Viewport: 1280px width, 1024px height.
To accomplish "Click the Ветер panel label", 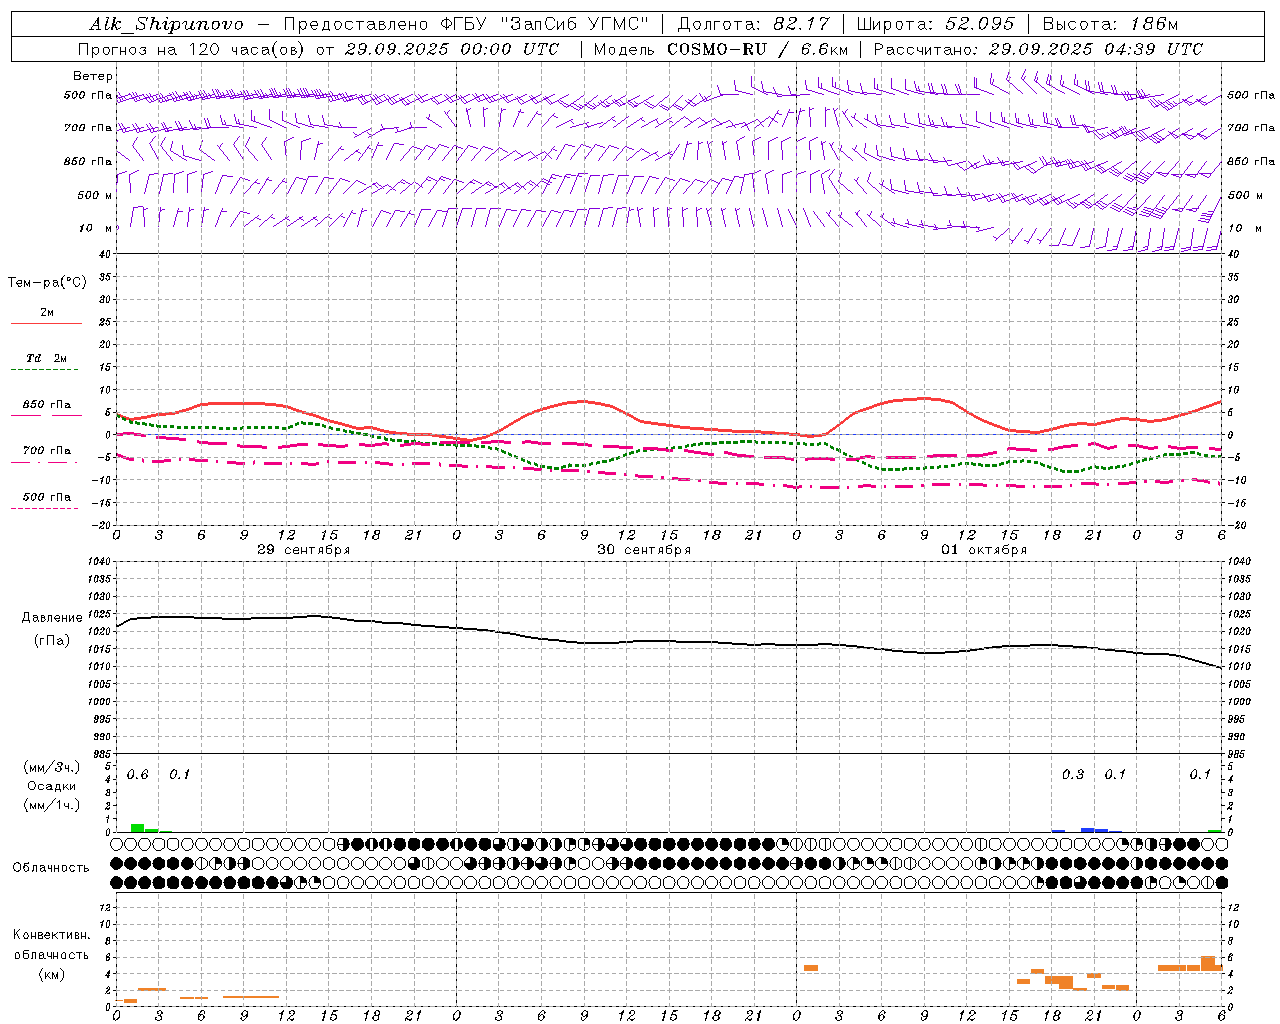I will click(x=93, y=76).
